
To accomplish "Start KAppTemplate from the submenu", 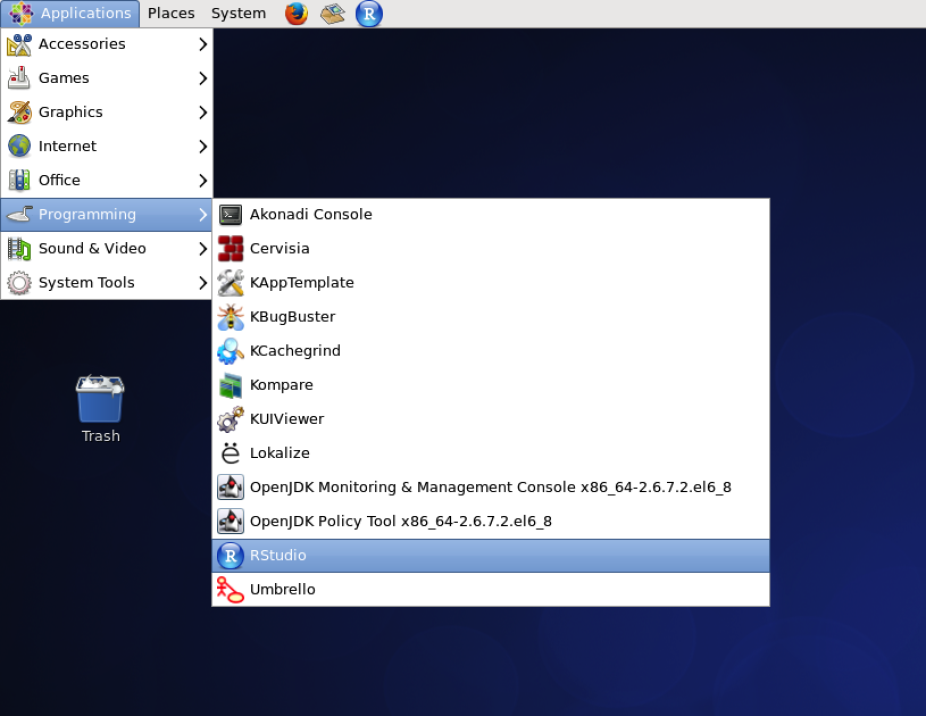I will click(x=491, y=282).
